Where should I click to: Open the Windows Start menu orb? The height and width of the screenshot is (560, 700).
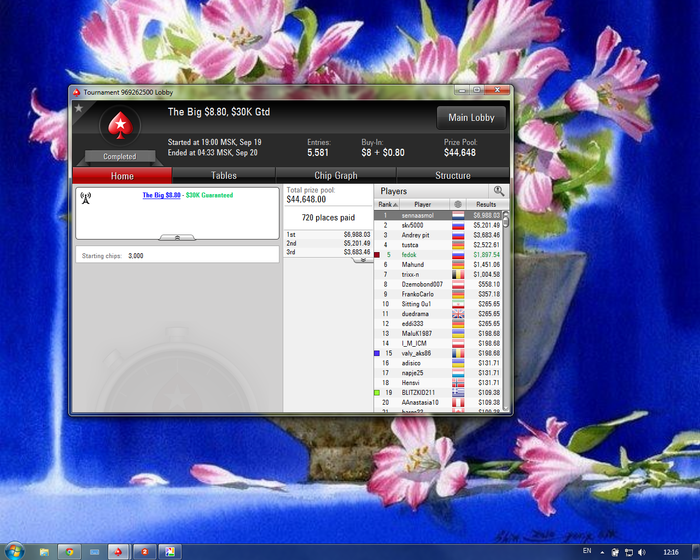(x=14, y=552)
